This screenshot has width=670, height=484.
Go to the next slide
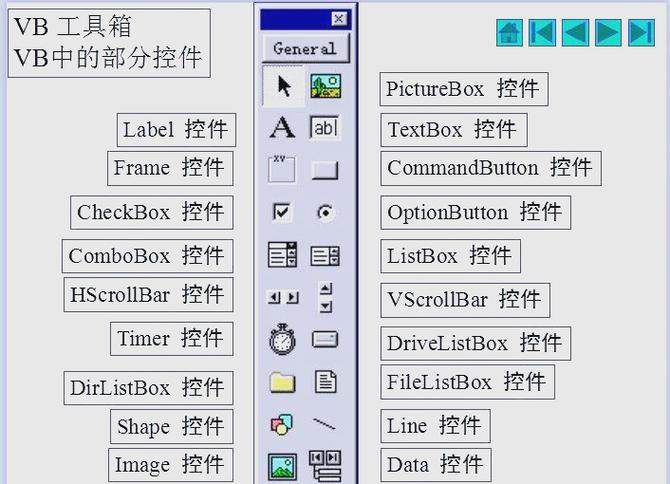point(608,32)
